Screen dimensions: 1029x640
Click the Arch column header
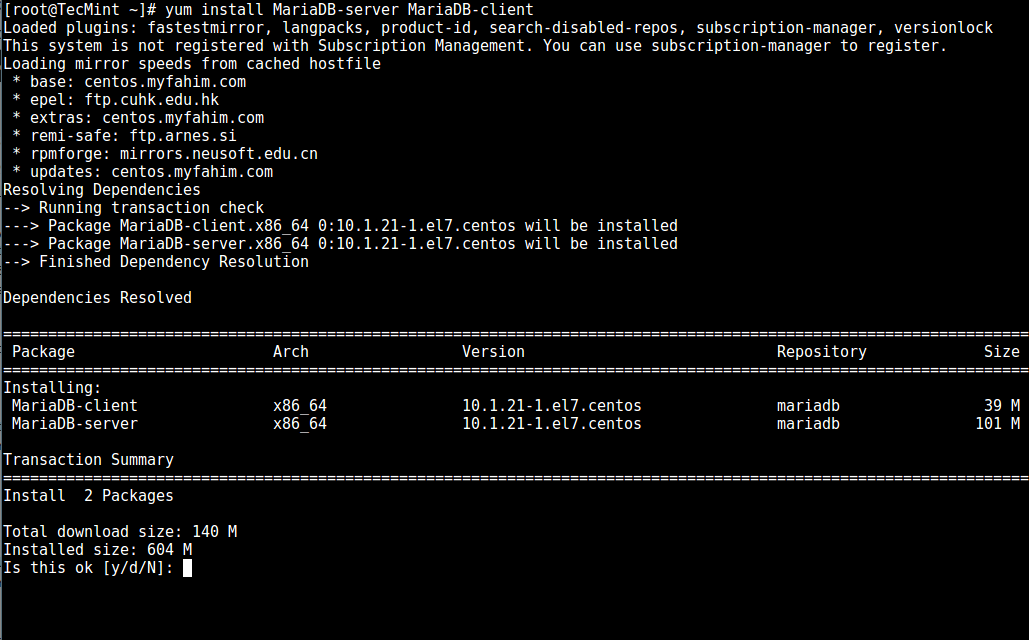[x=291, y=351]
